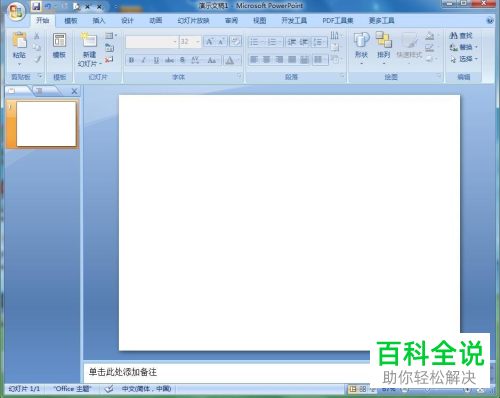500x398 pixels.
Task: Click the Paste (粘贴) clipboard icon
Action: (19, 40)
